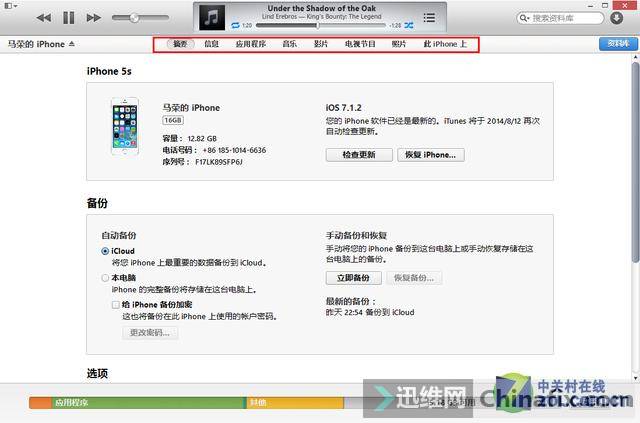Go to the 音乐 tab
This screenshot has height=423, width=640.
click(x=289, y=44)
